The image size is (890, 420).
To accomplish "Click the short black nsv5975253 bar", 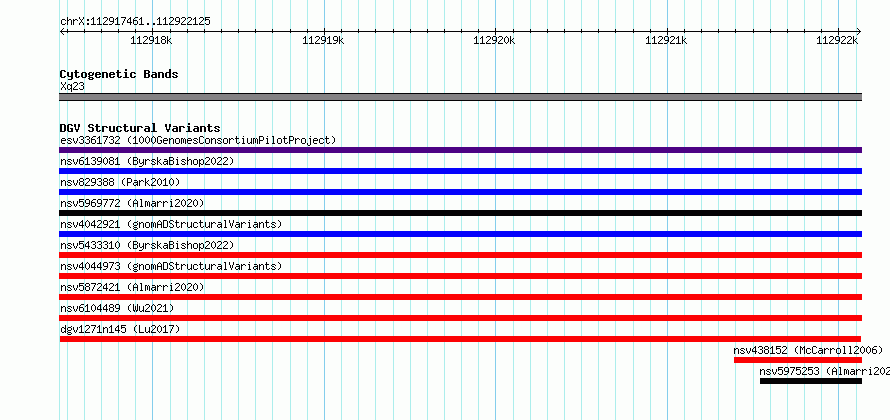I will [x=811, y=381].
